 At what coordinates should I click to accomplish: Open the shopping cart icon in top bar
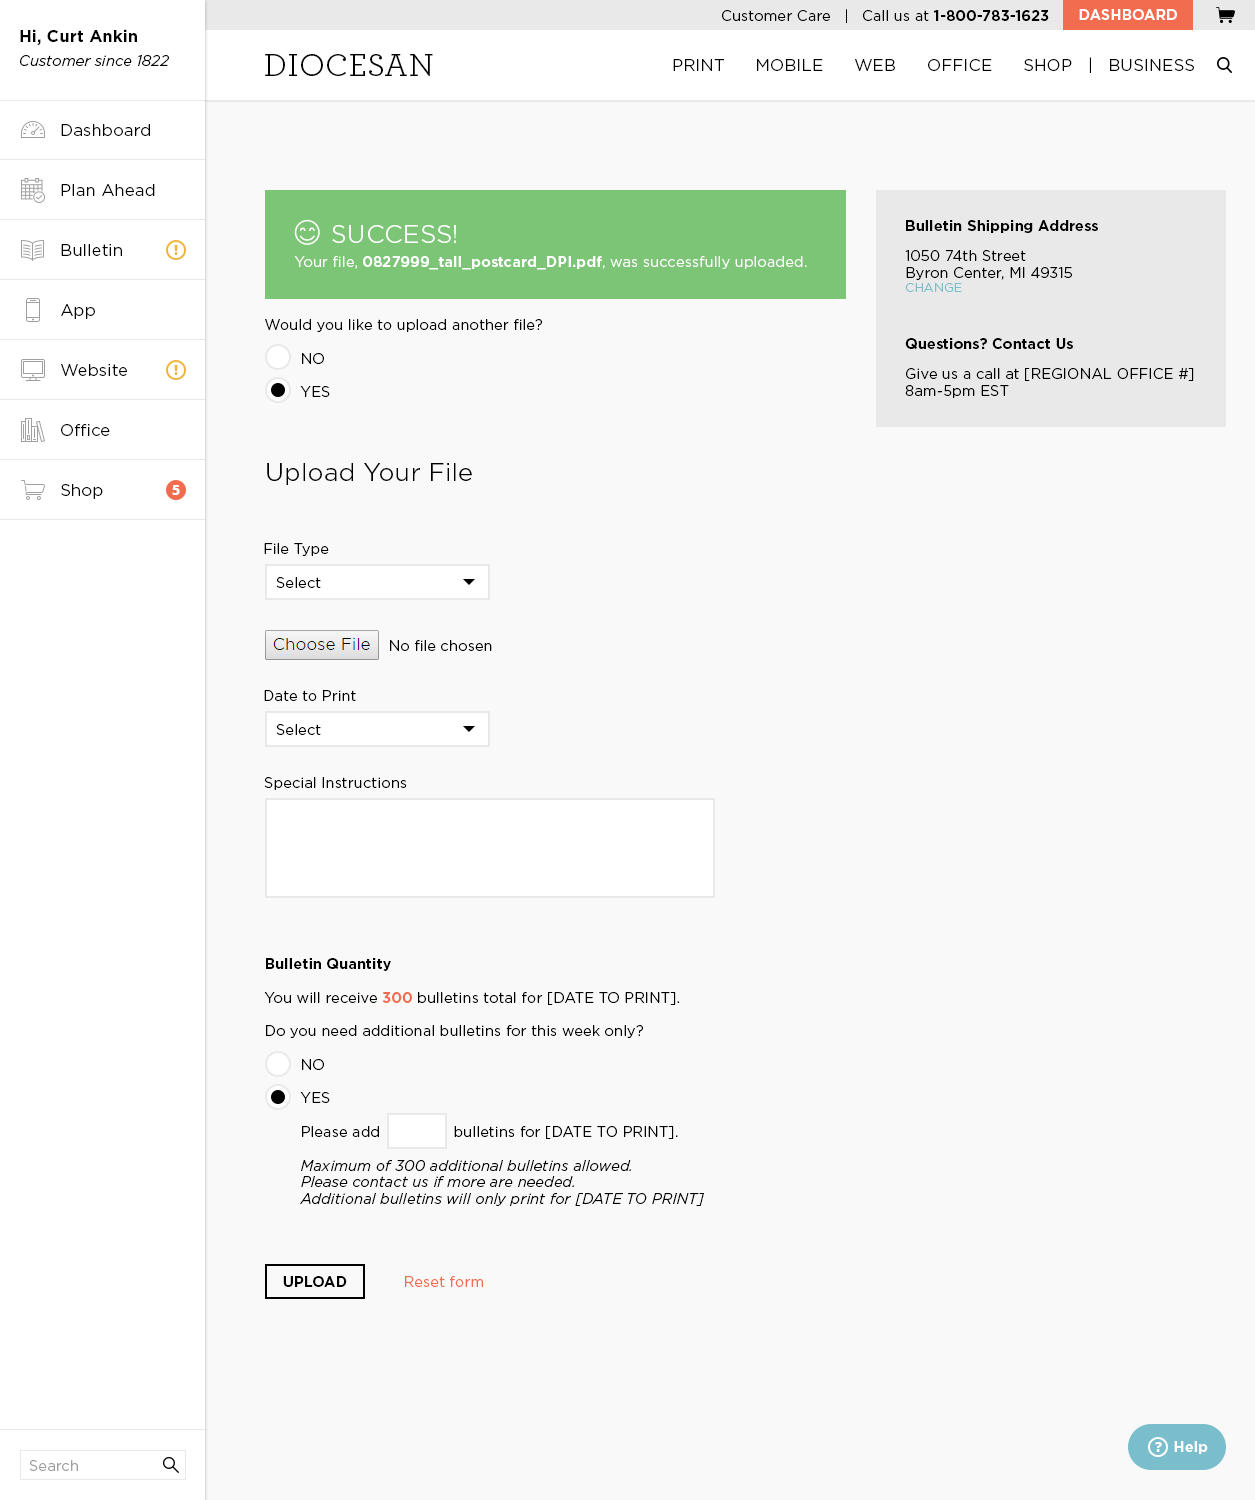click(1225, 15)
